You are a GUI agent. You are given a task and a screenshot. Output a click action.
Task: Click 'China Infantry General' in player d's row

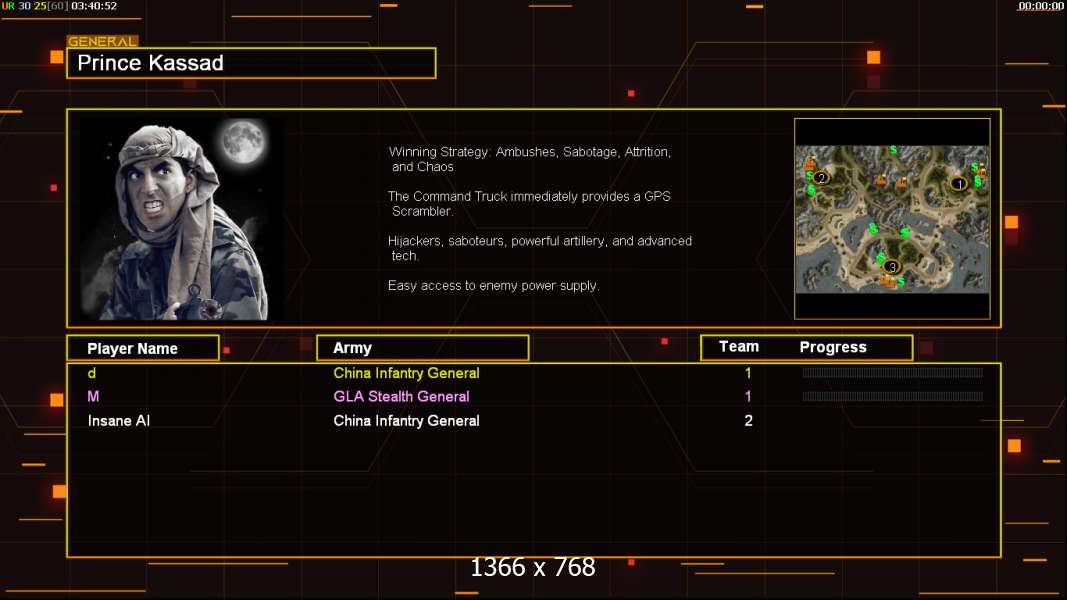(406, 373)
